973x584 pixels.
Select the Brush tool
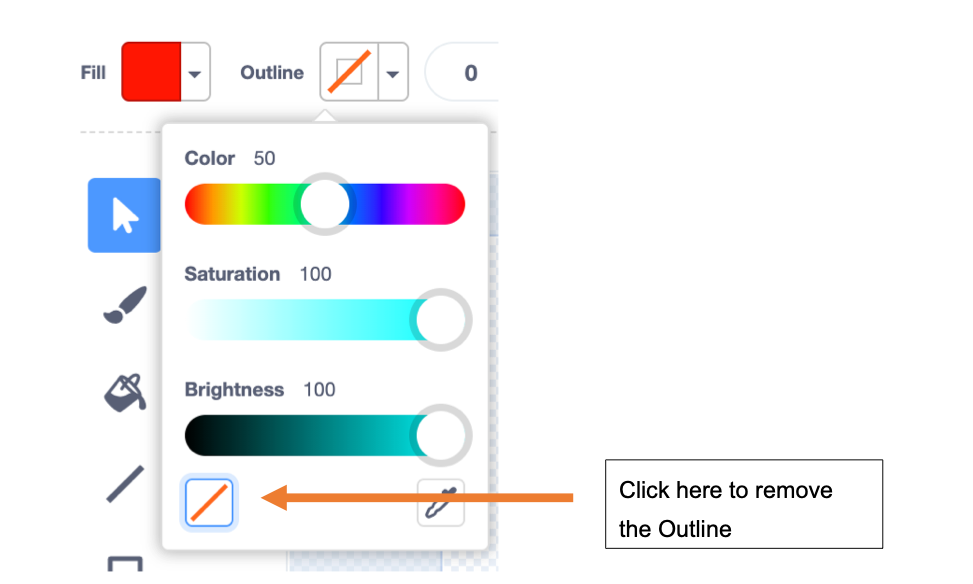[125, 305]
